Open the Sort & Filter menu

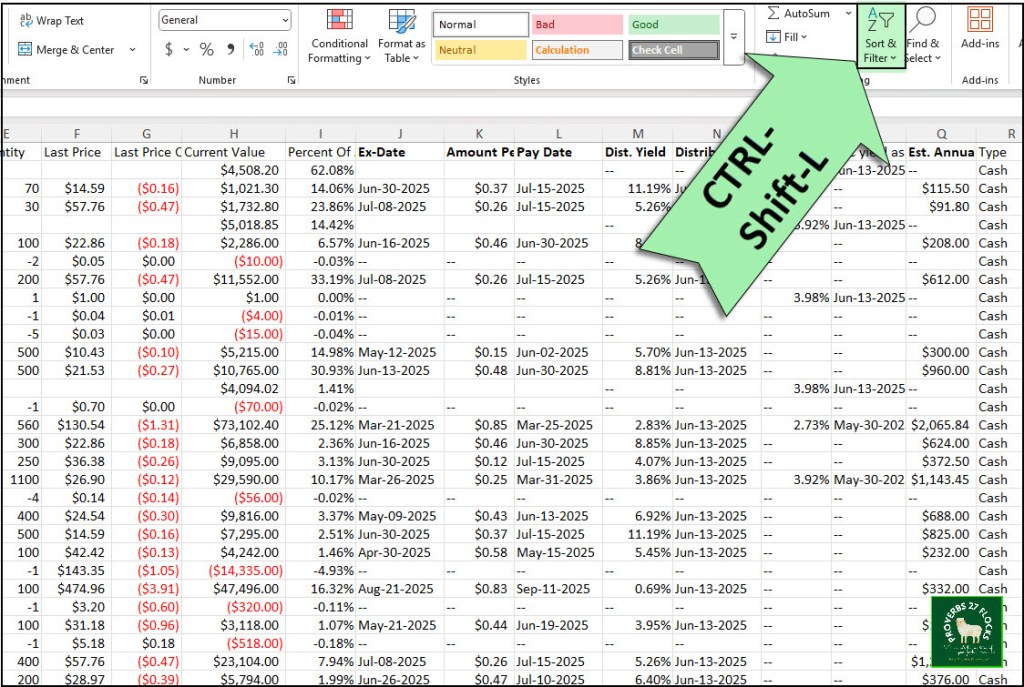coord(880,36)
